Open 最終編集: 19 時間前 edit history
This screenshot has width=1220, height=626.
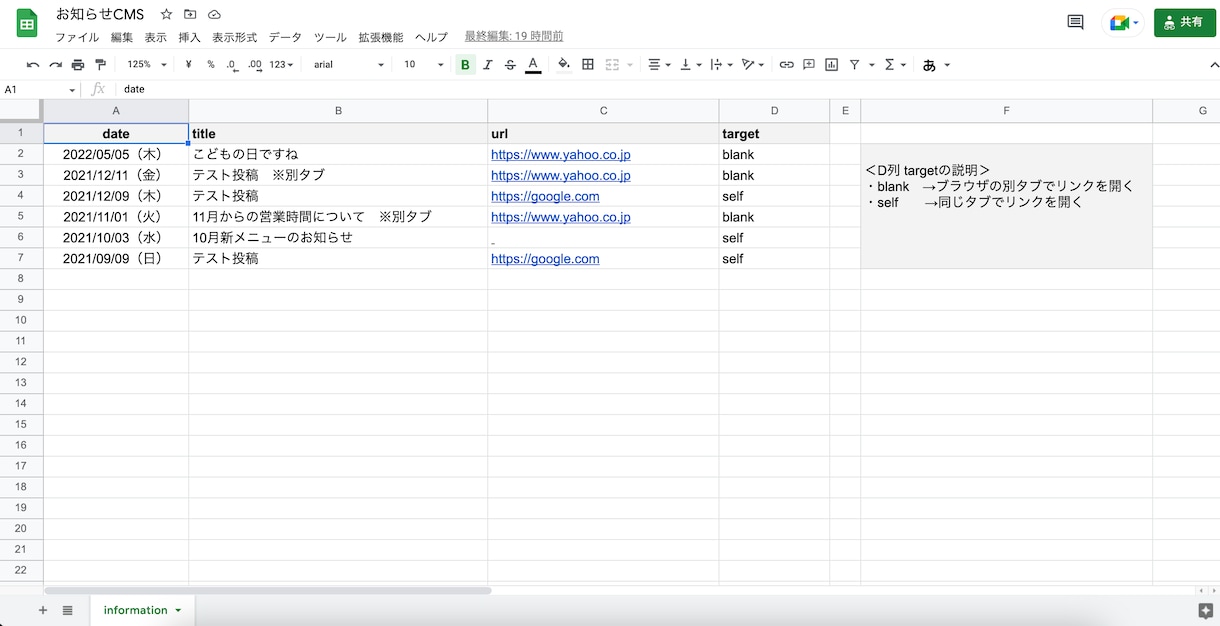(514, 36)
